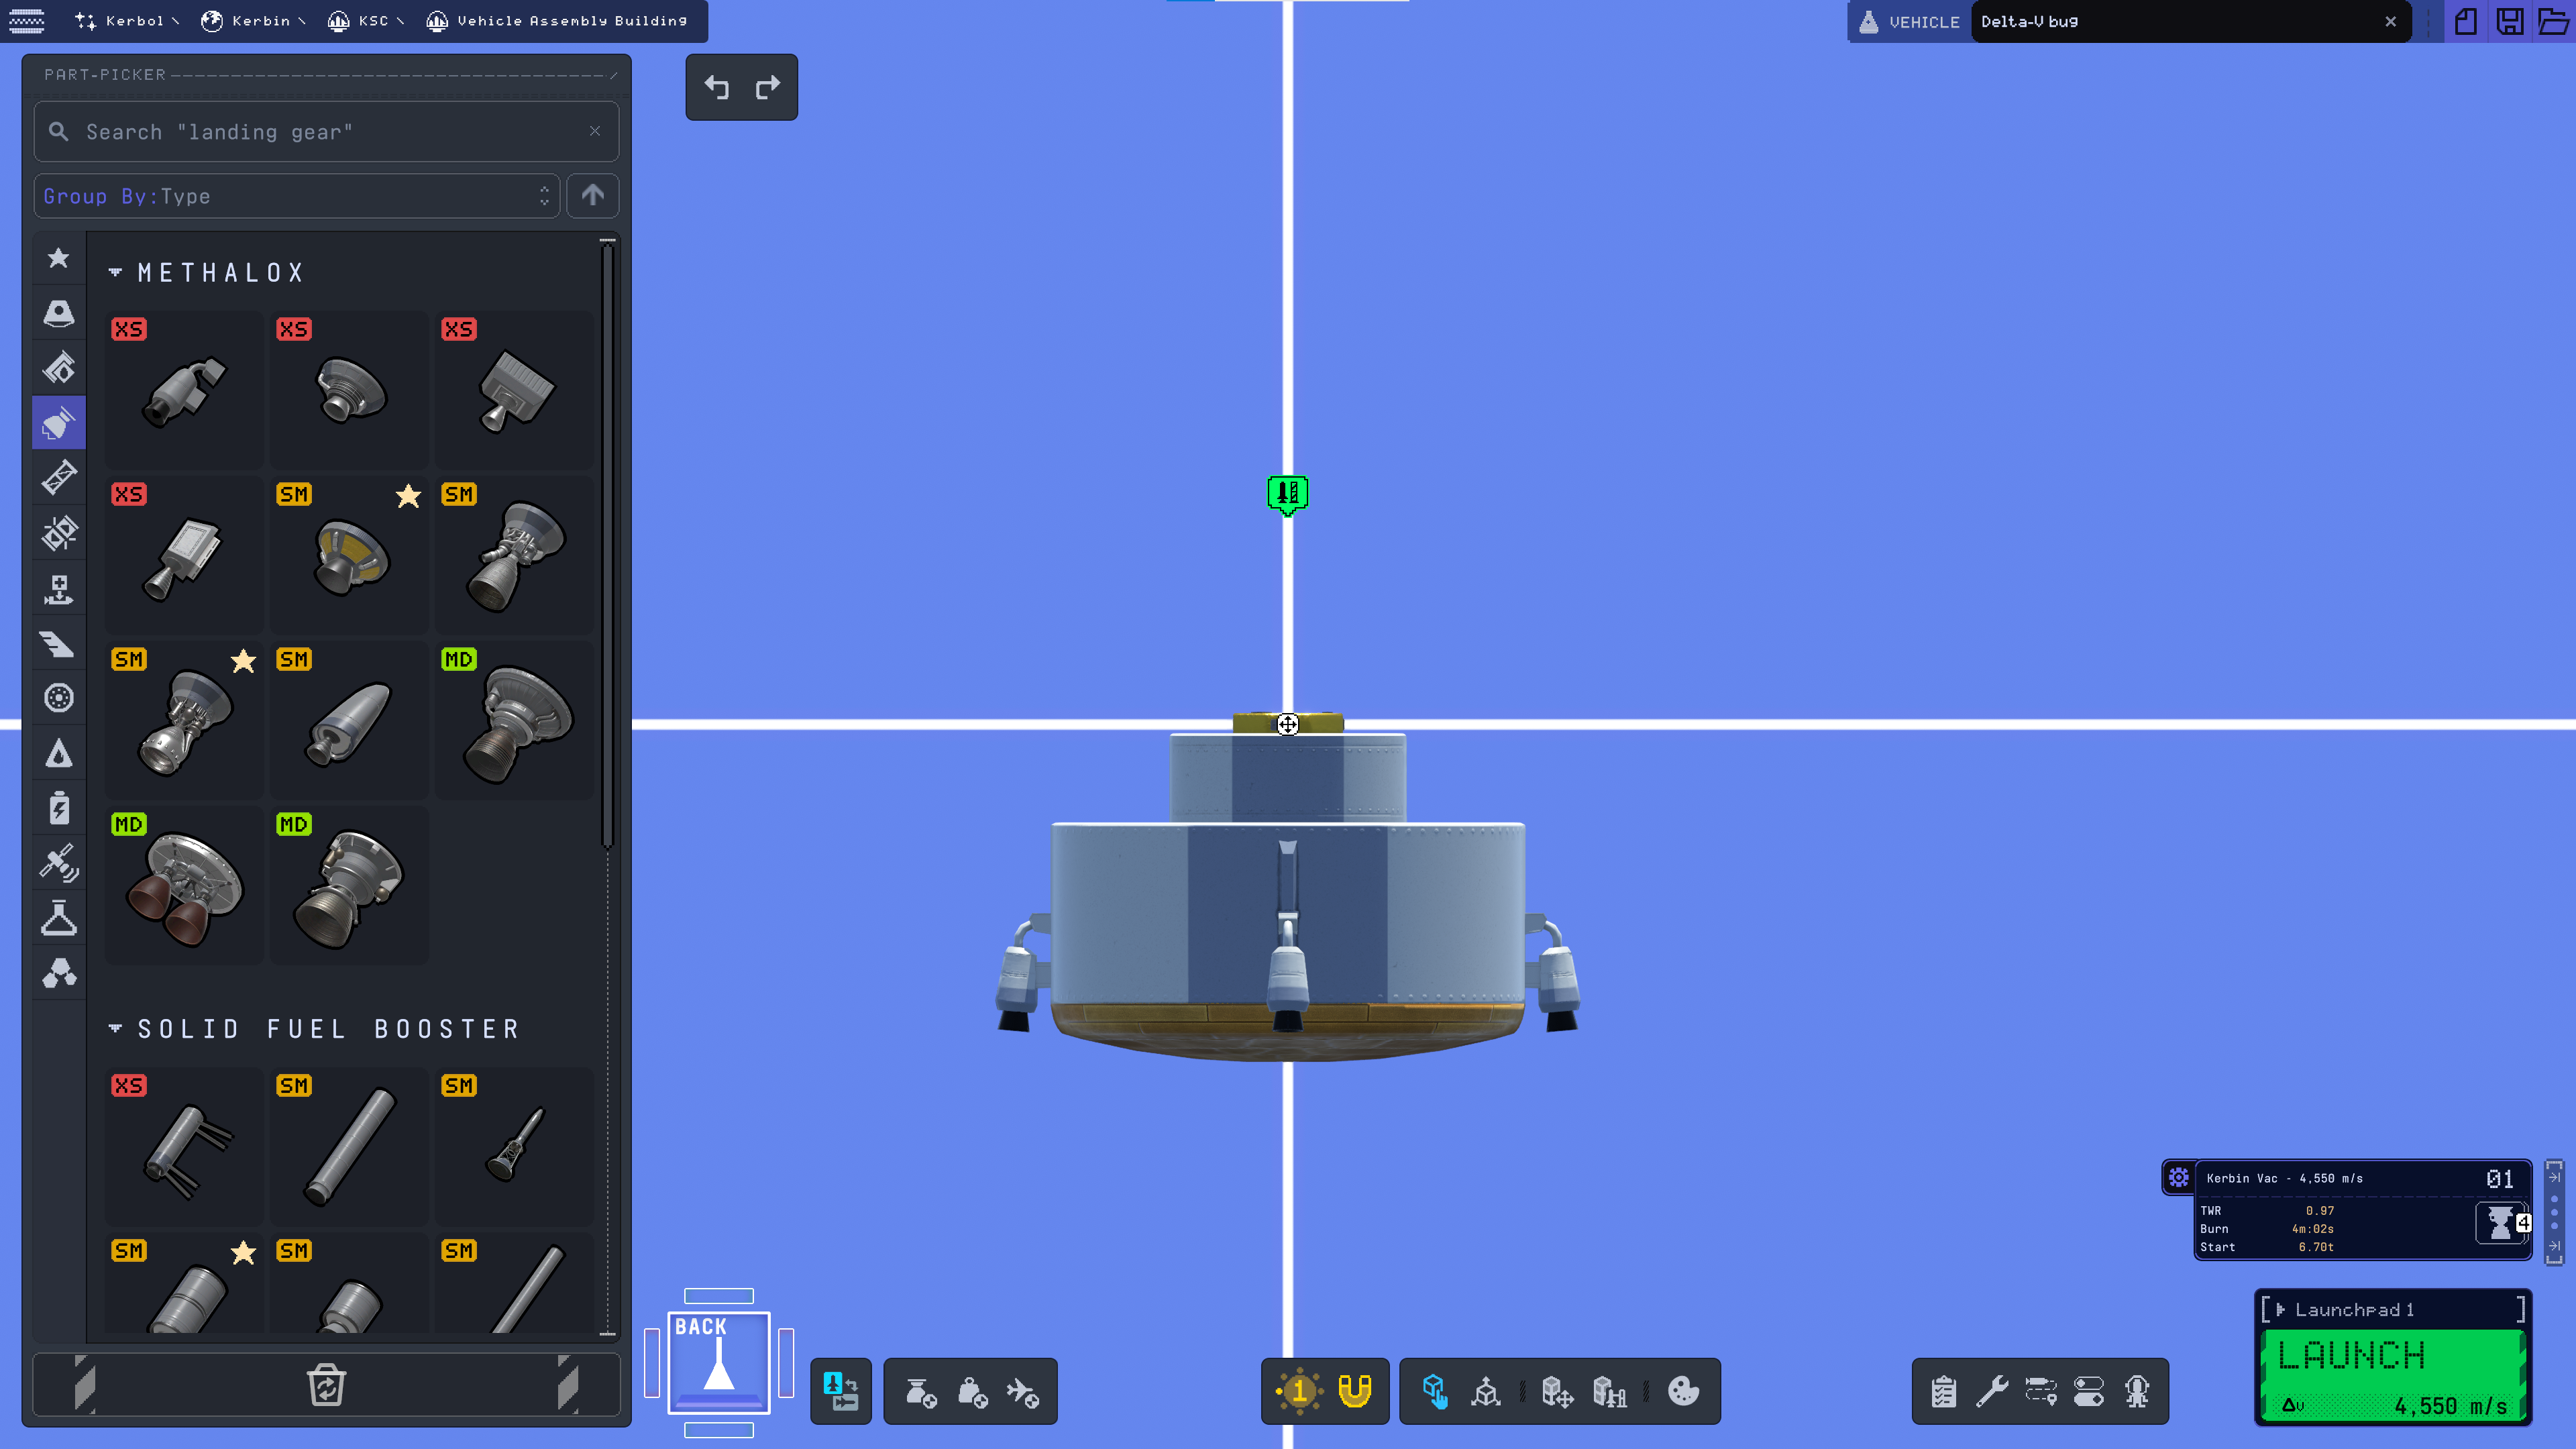
Task: Open the Coupling category icon below trusses
Action: pos(59,533)
